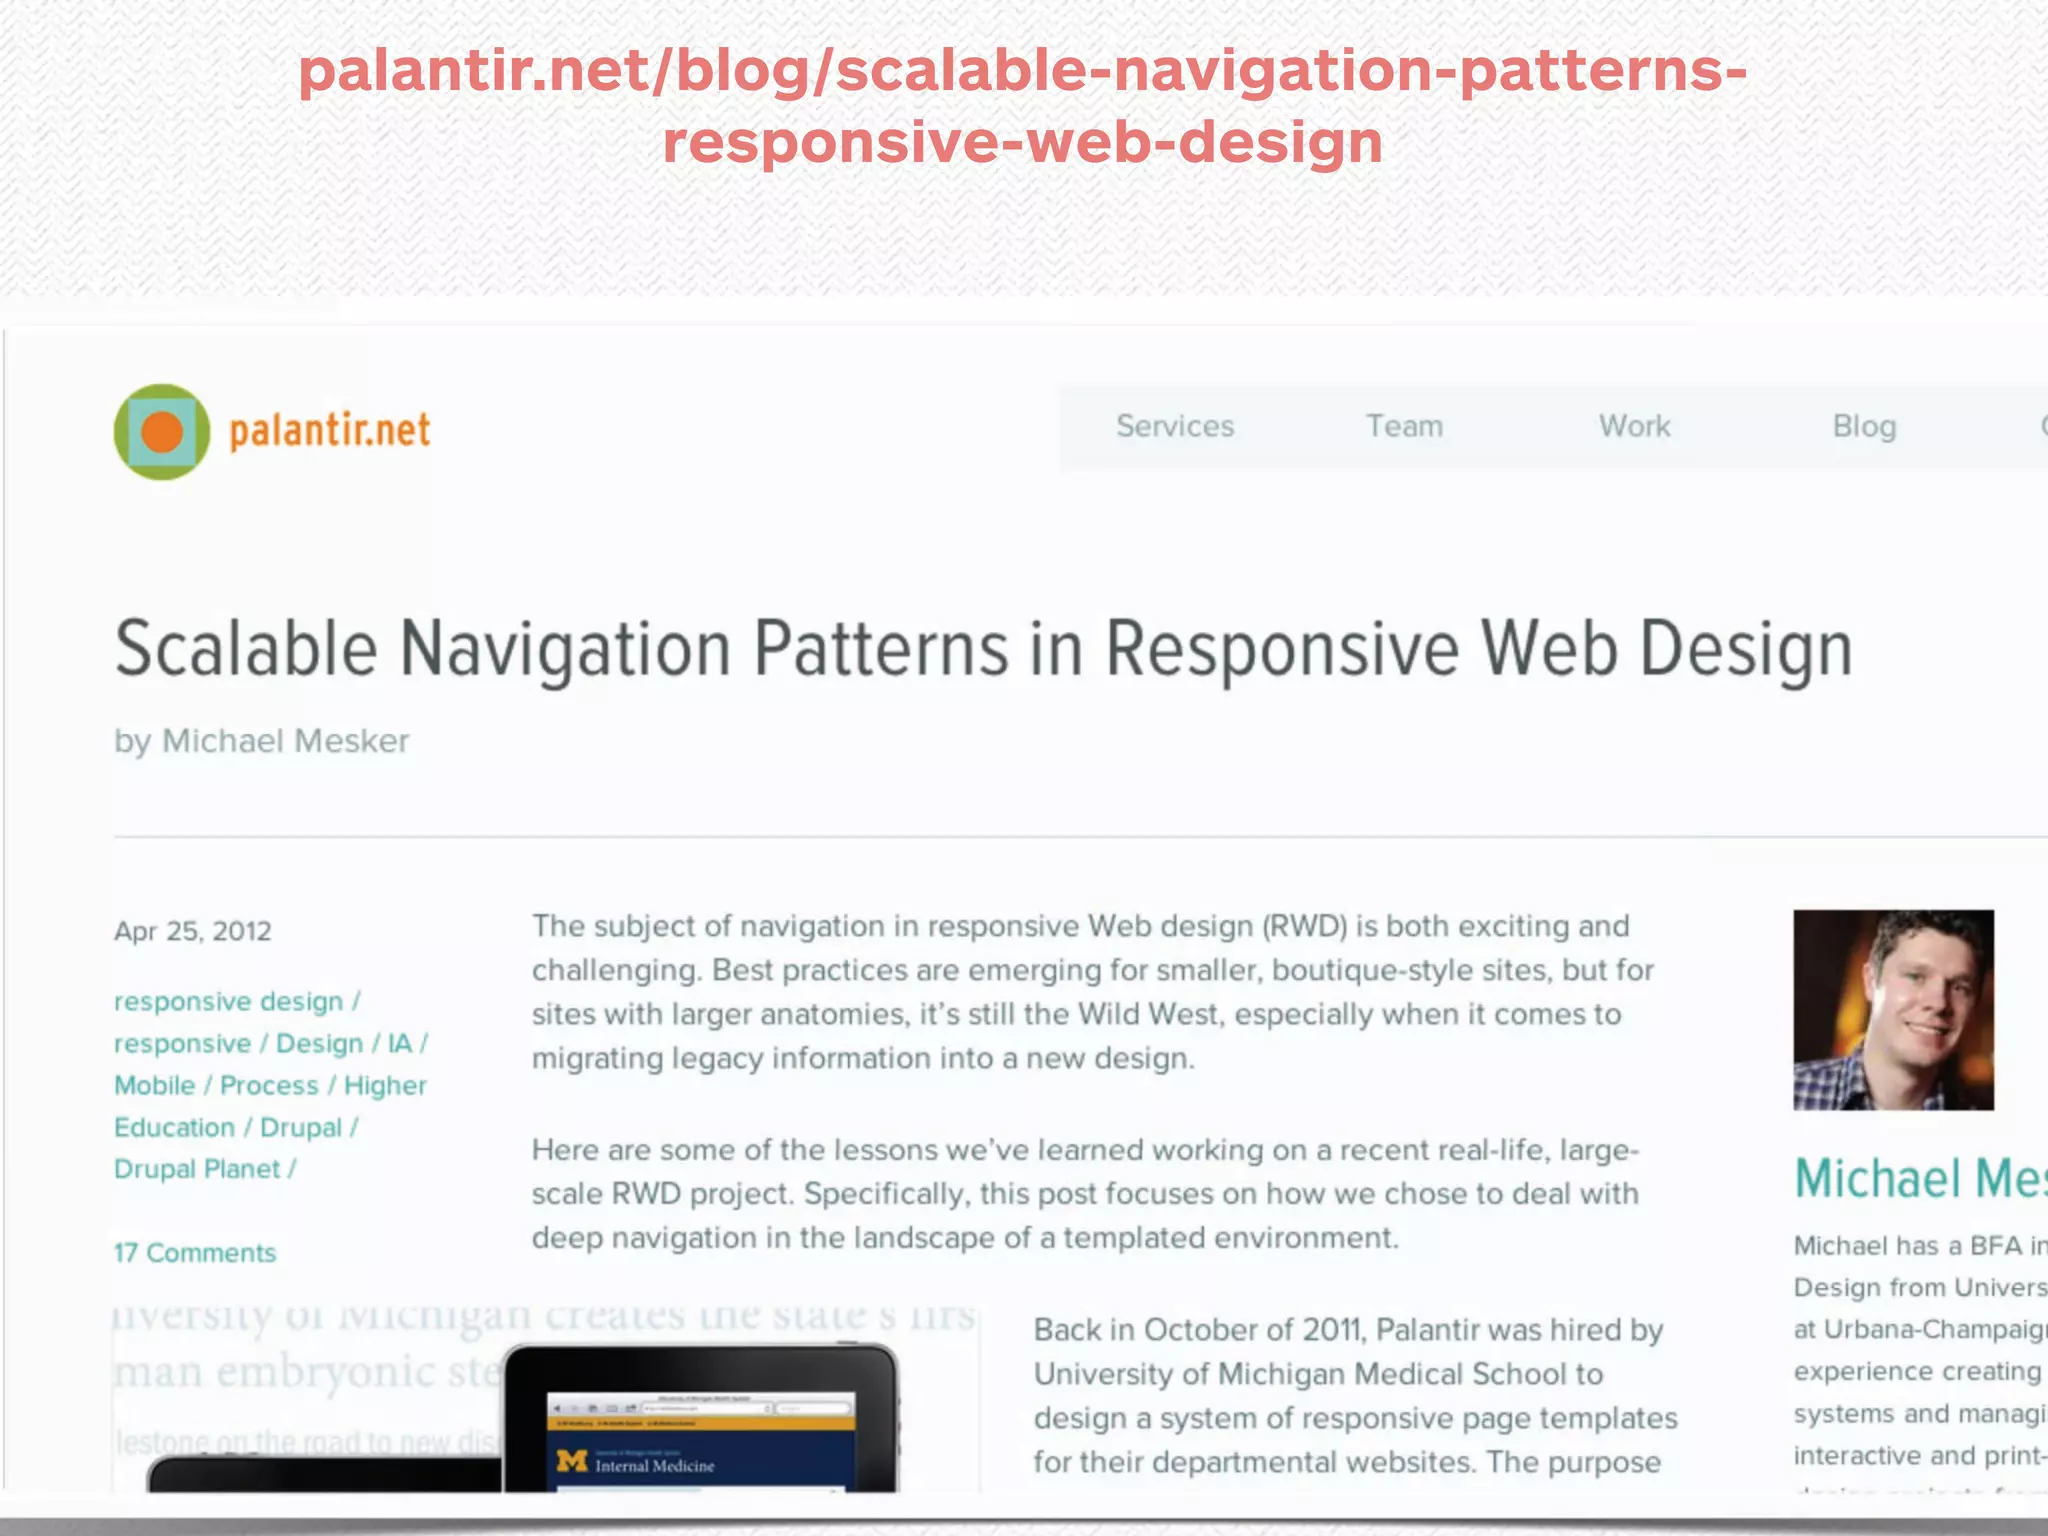Open the 'Process' tag link

270,1086
